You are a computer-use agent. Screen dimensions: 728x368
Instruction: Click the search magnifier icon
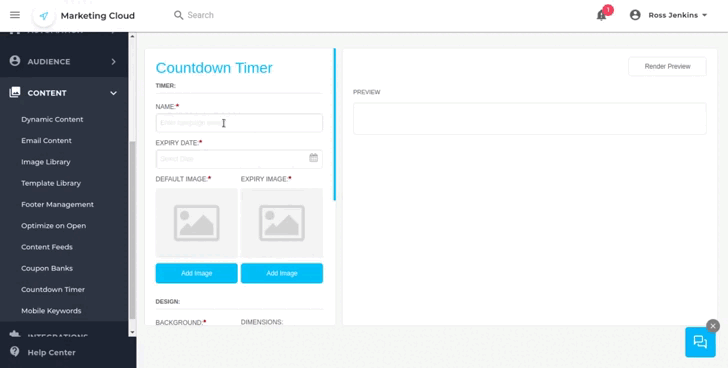coord(179,15)
